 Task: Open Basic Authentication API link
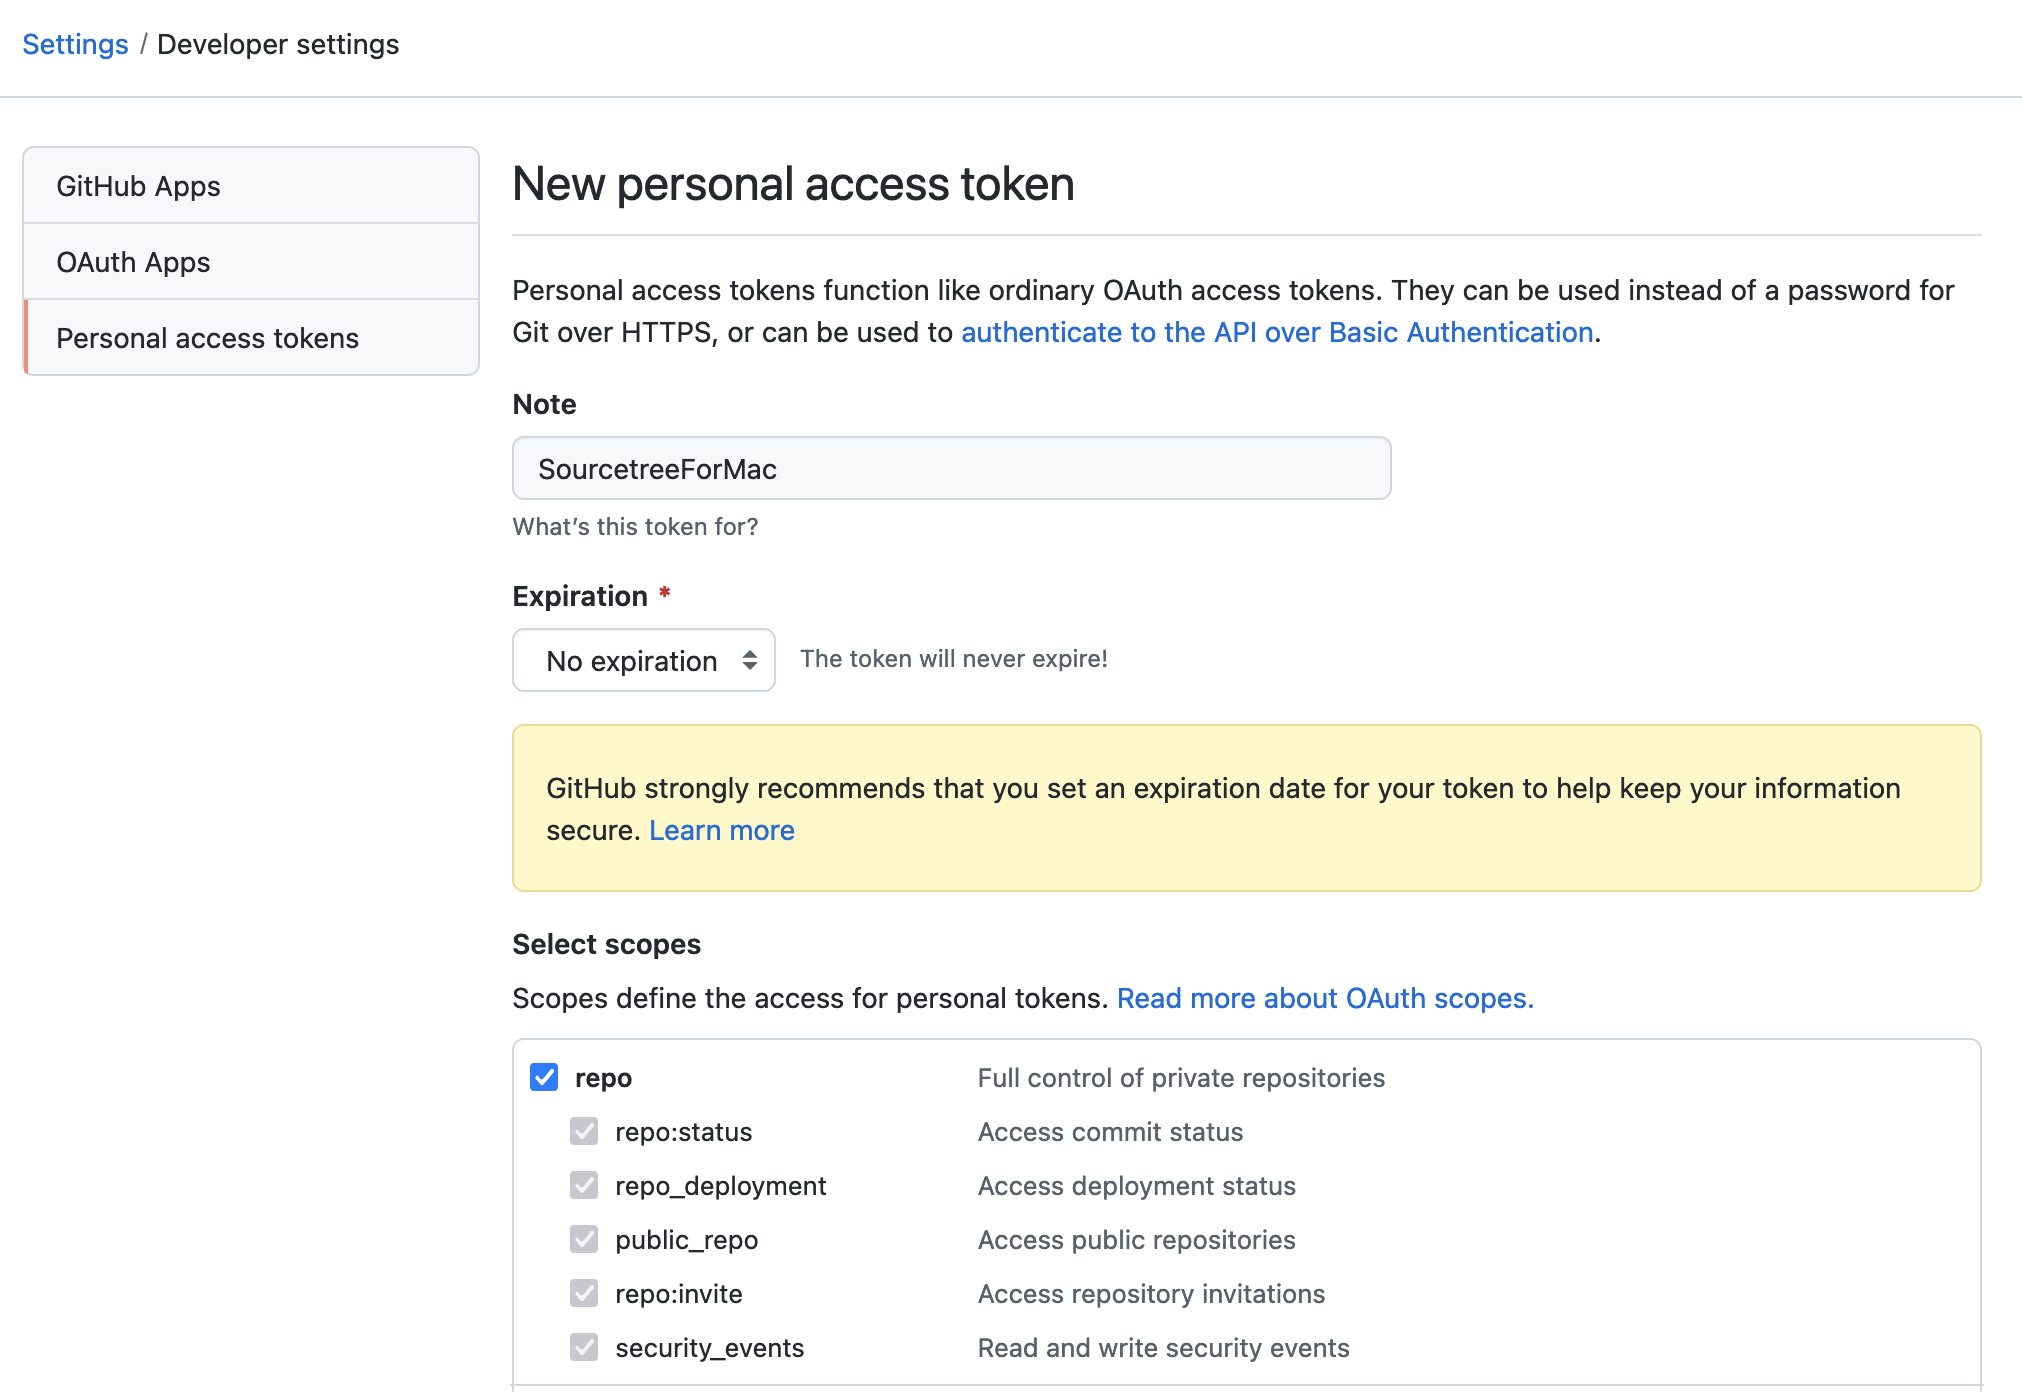point(1277,332)
